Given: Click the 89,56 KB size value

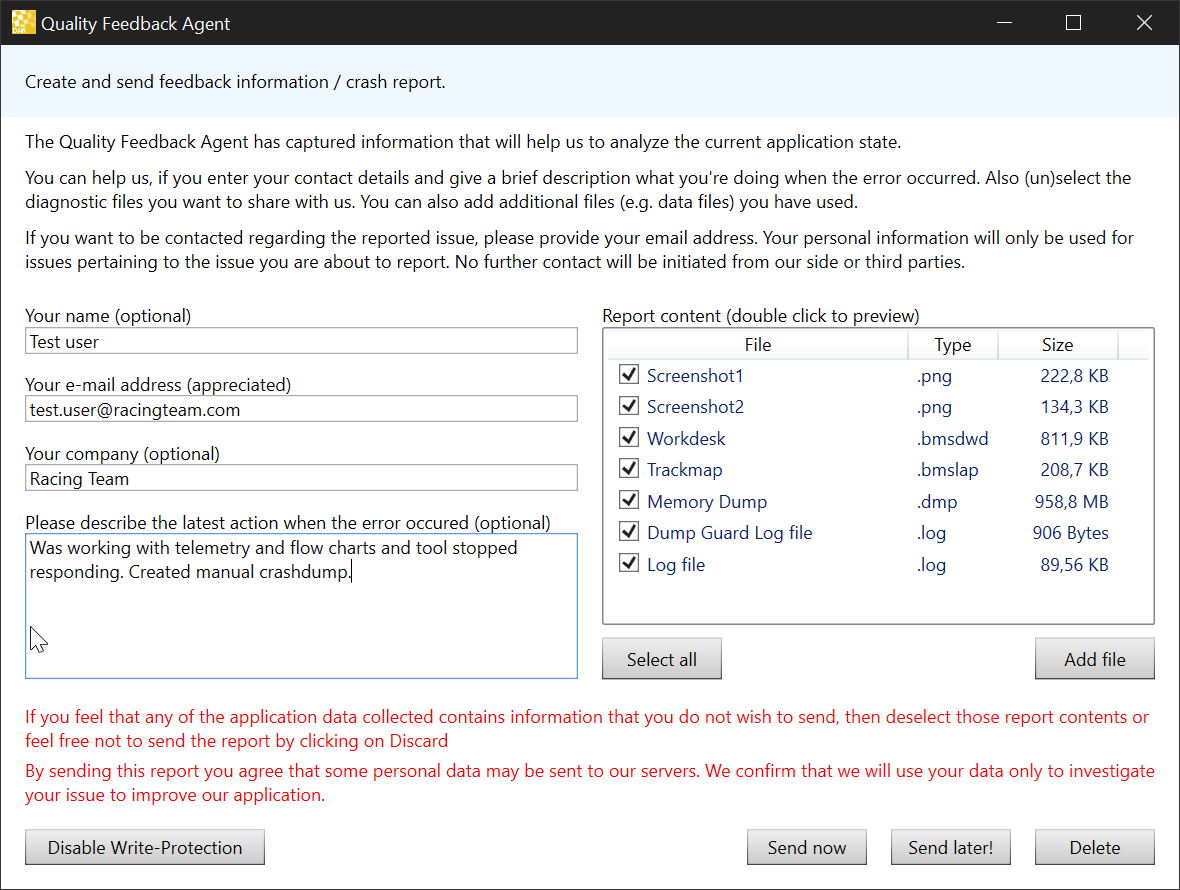Looking at the screenshot, I should pyautogui.click(x=1074, y=565).
